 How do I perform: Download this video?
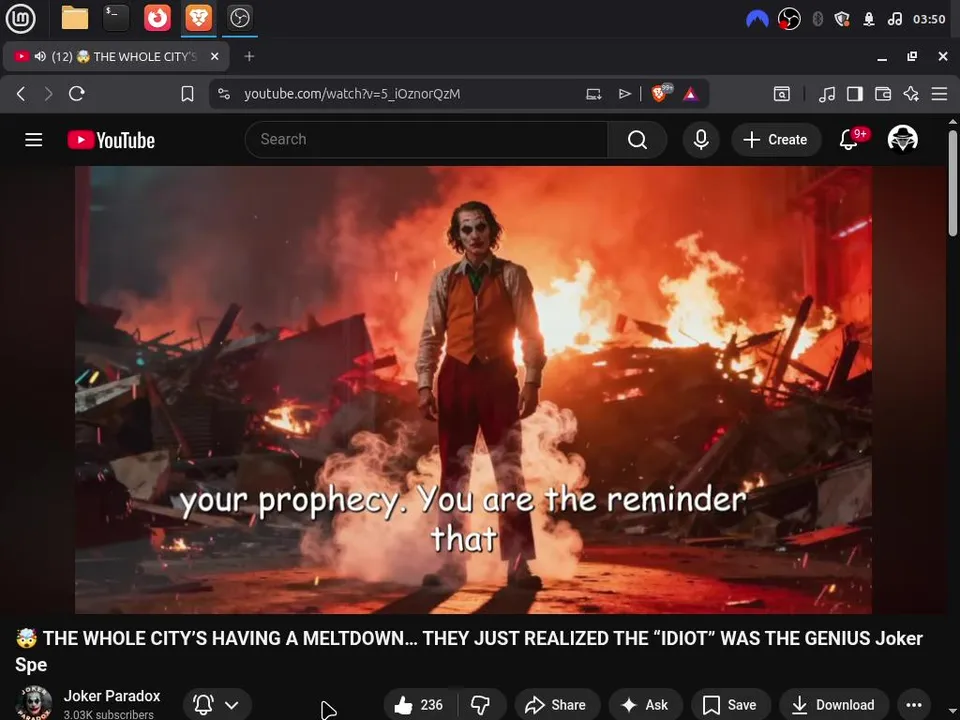coord(834,705)
